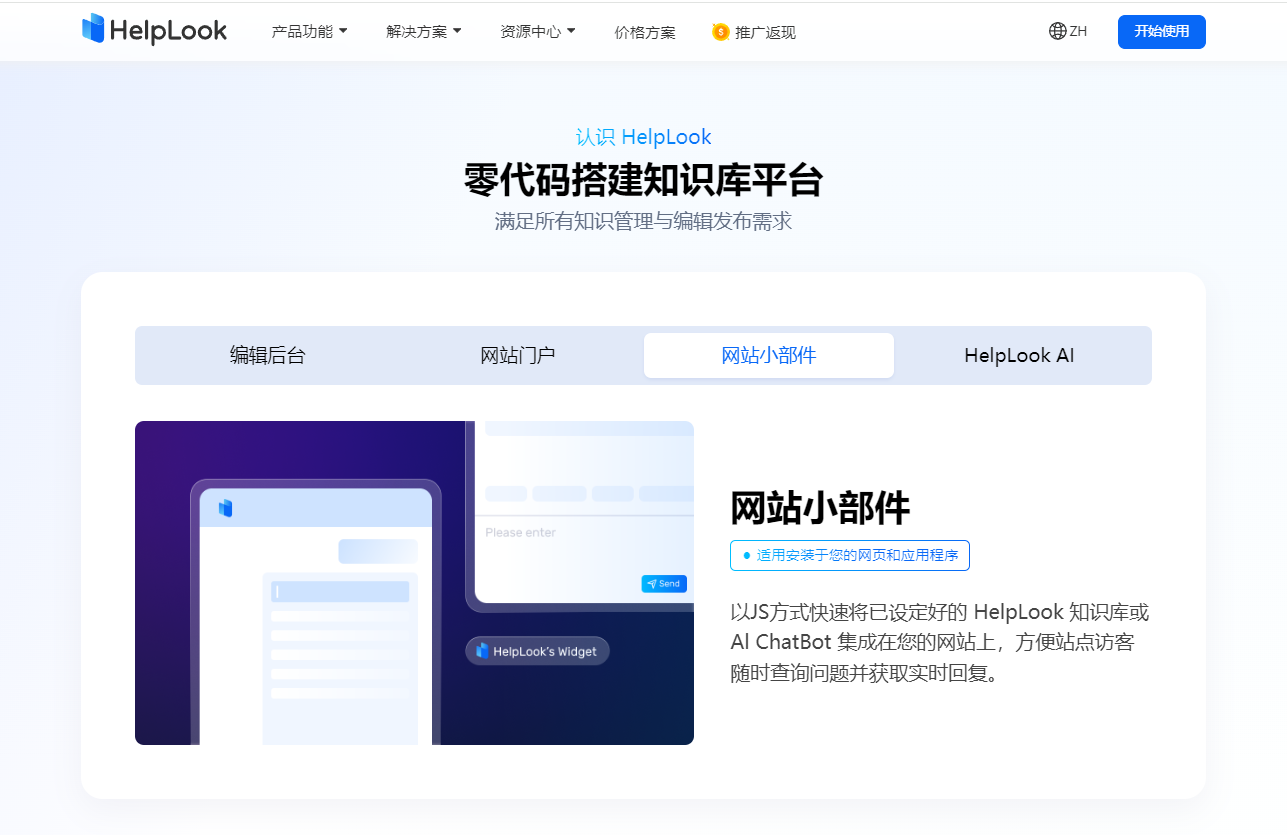Click the HelpLook brand name text
The image size is (1287, 838).
[169, 31]
